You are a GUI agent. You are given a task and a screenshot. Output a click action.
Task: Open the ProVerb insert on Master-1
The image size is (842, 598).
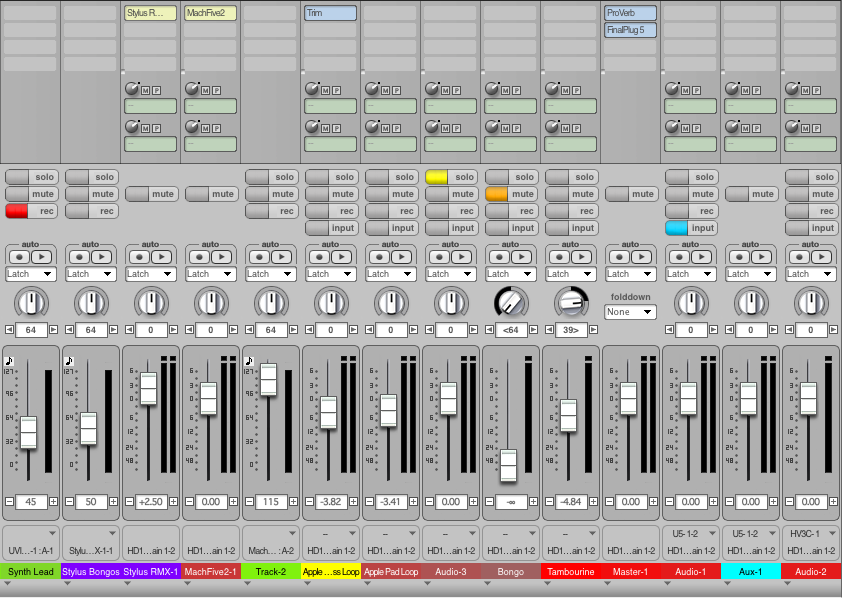coord(630,13)
